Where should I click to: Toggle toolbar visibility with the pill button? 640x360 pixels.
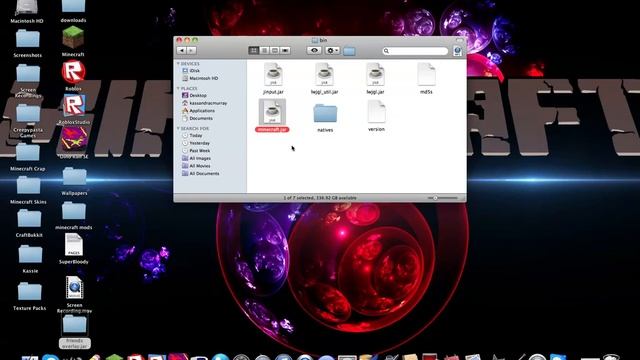[x=460, y=40]
